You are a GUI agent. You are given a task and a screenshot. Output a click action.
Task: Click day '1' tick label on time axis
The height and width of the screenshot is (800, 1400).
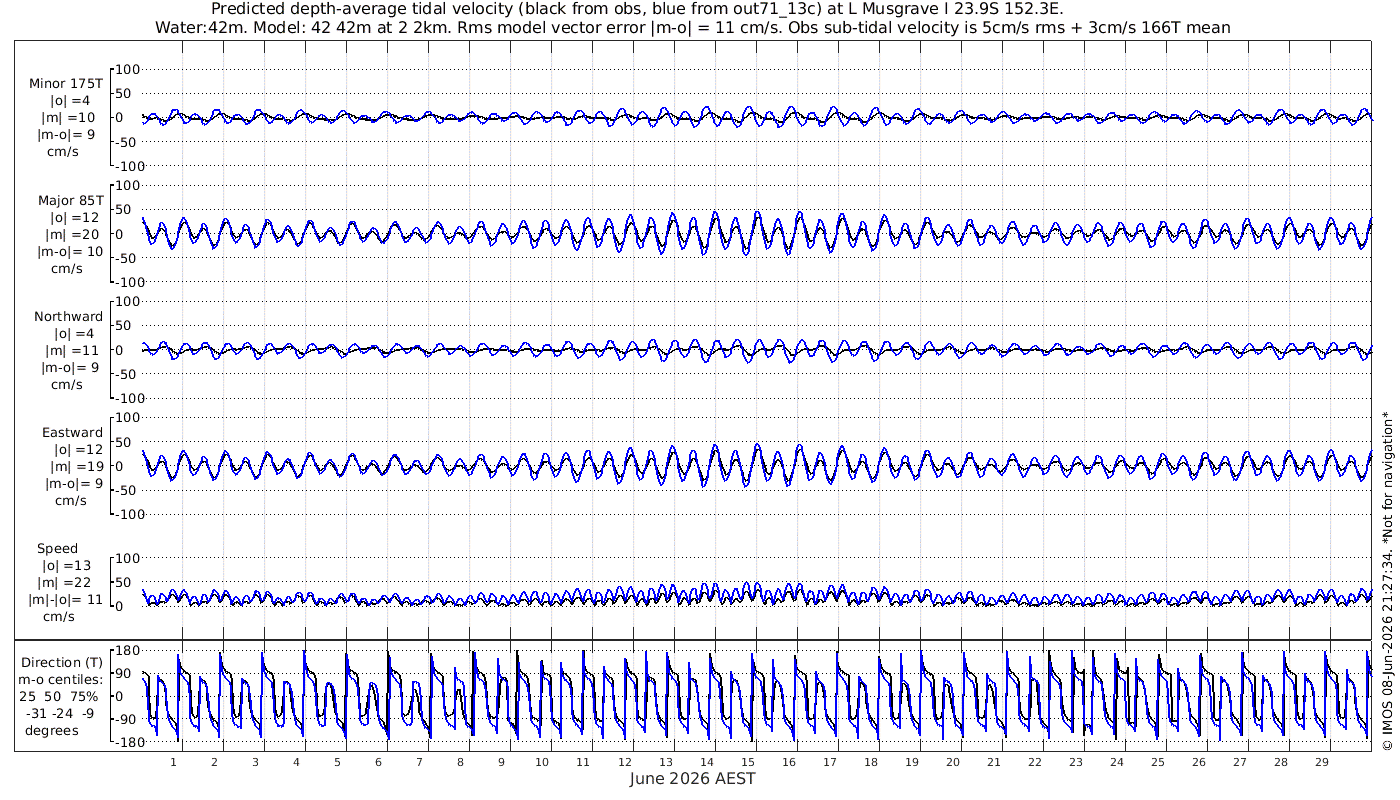174,762
